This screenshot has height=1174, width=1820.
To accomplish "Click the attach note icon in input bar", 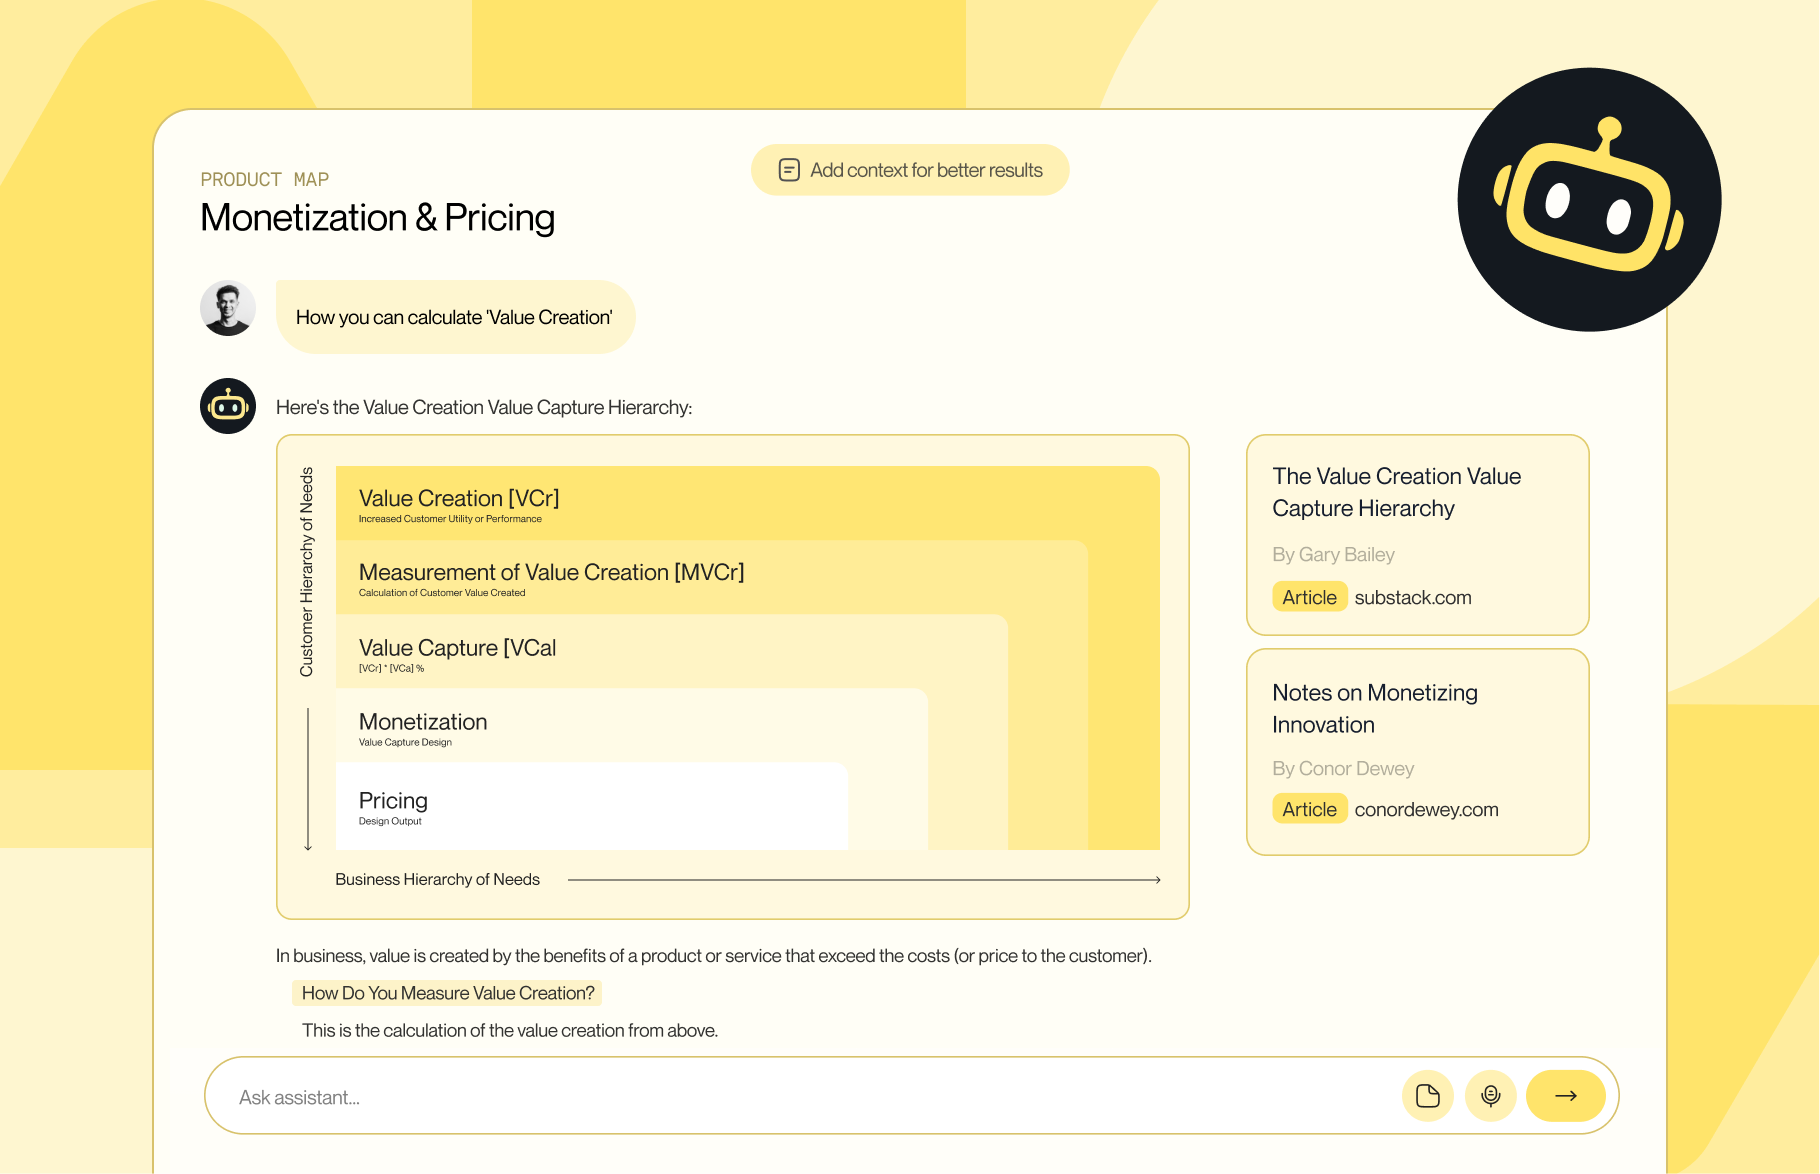I will pyautogui.click(x=1428, y=1096).
